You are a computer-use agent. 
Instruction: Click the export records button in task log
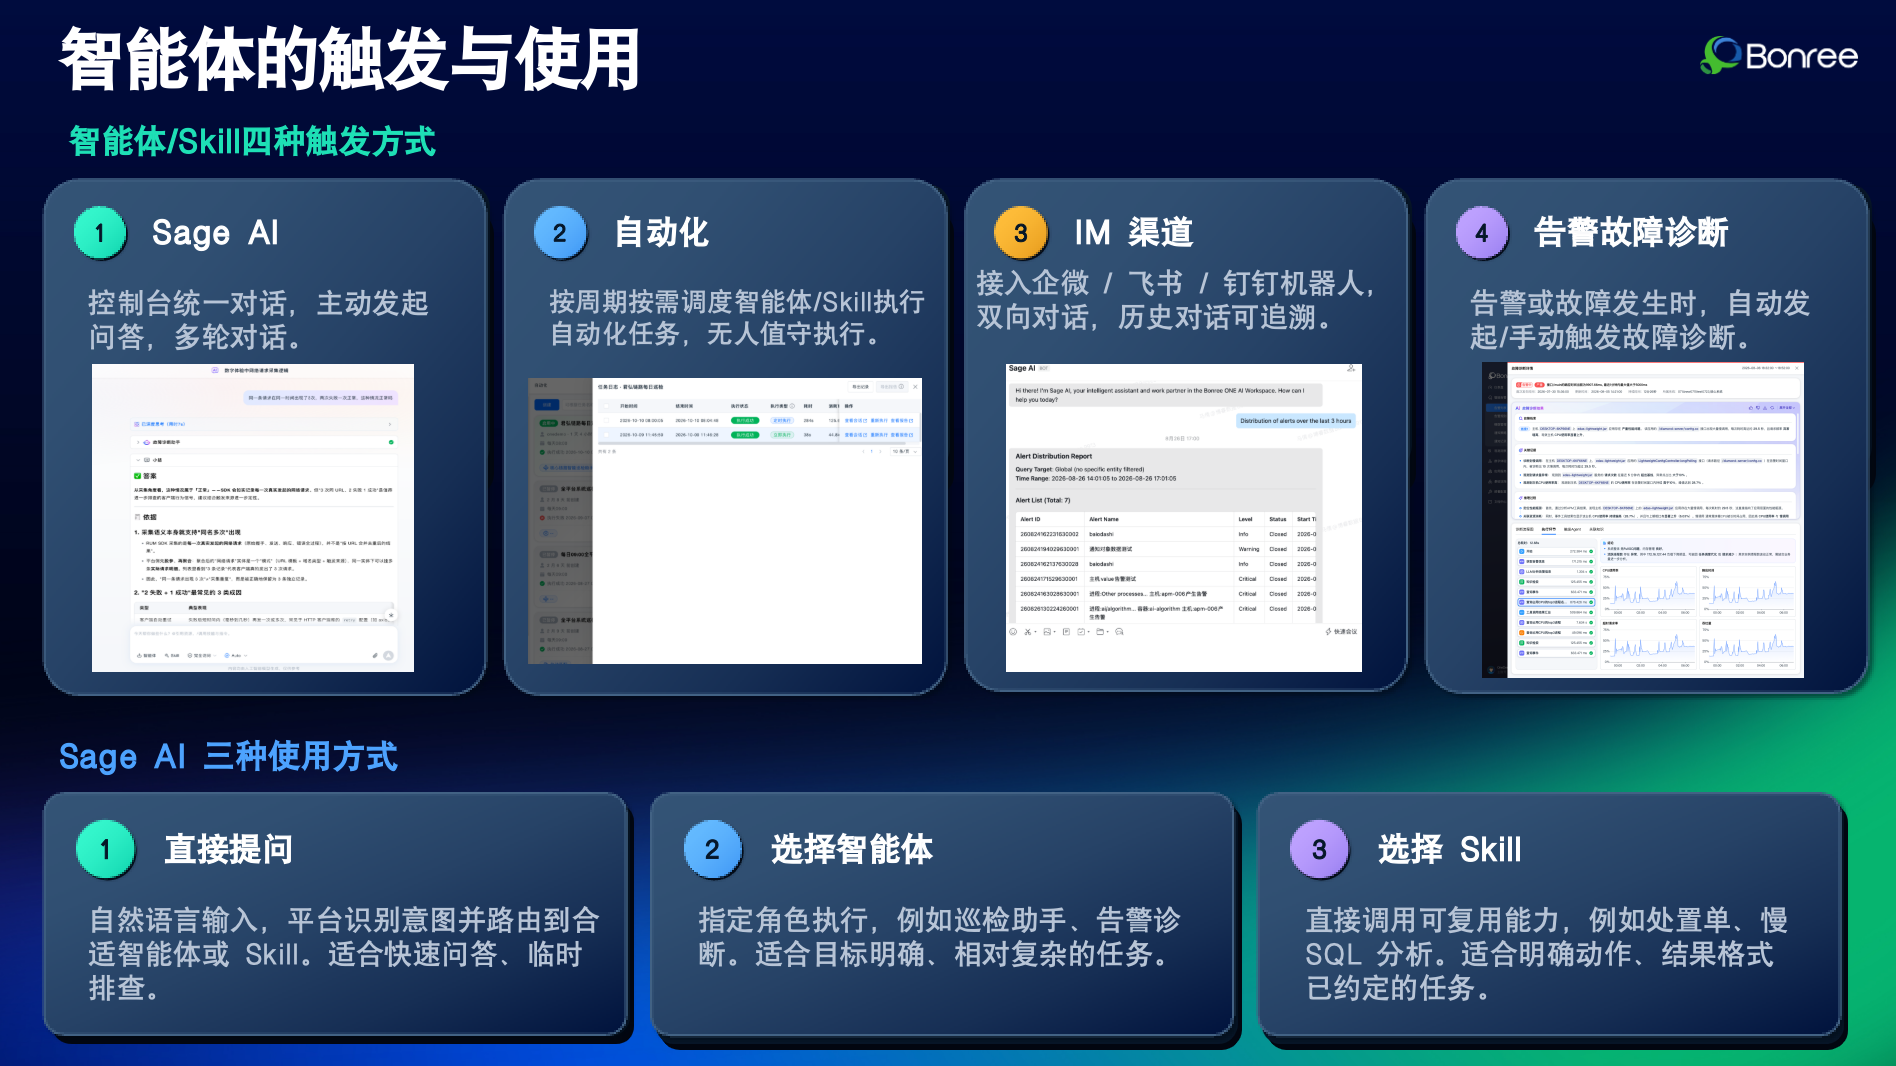[x=860, y=387]
